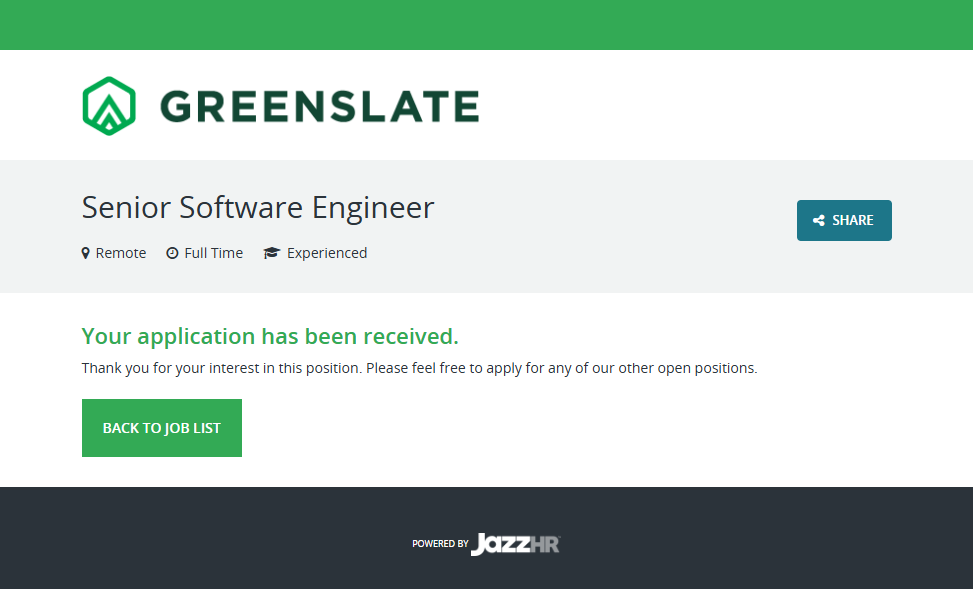
Task: Click the thank-you message paragraph
Action: 419,368
